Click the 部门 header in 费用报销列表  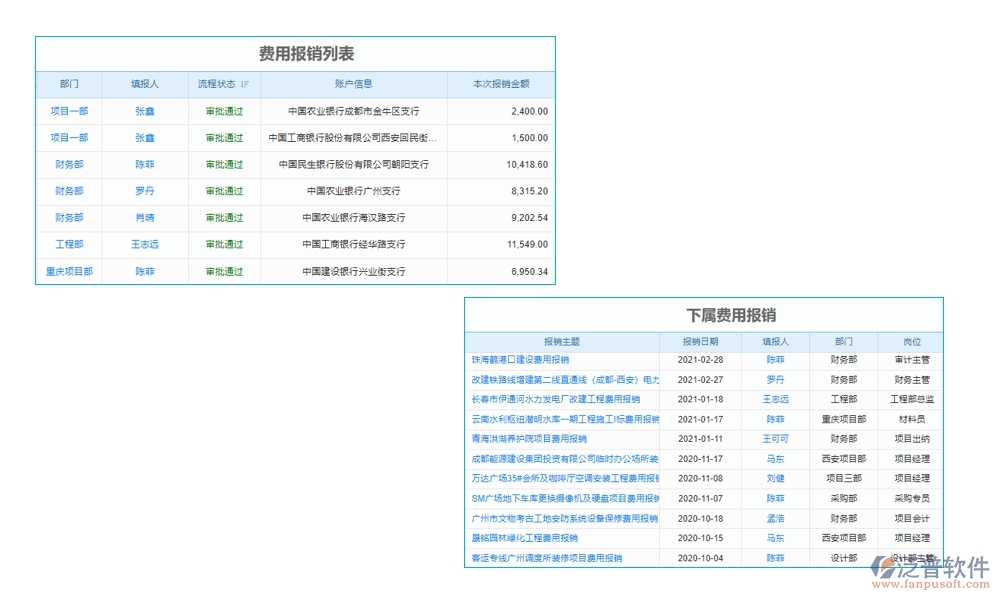(x=69, y=85)
